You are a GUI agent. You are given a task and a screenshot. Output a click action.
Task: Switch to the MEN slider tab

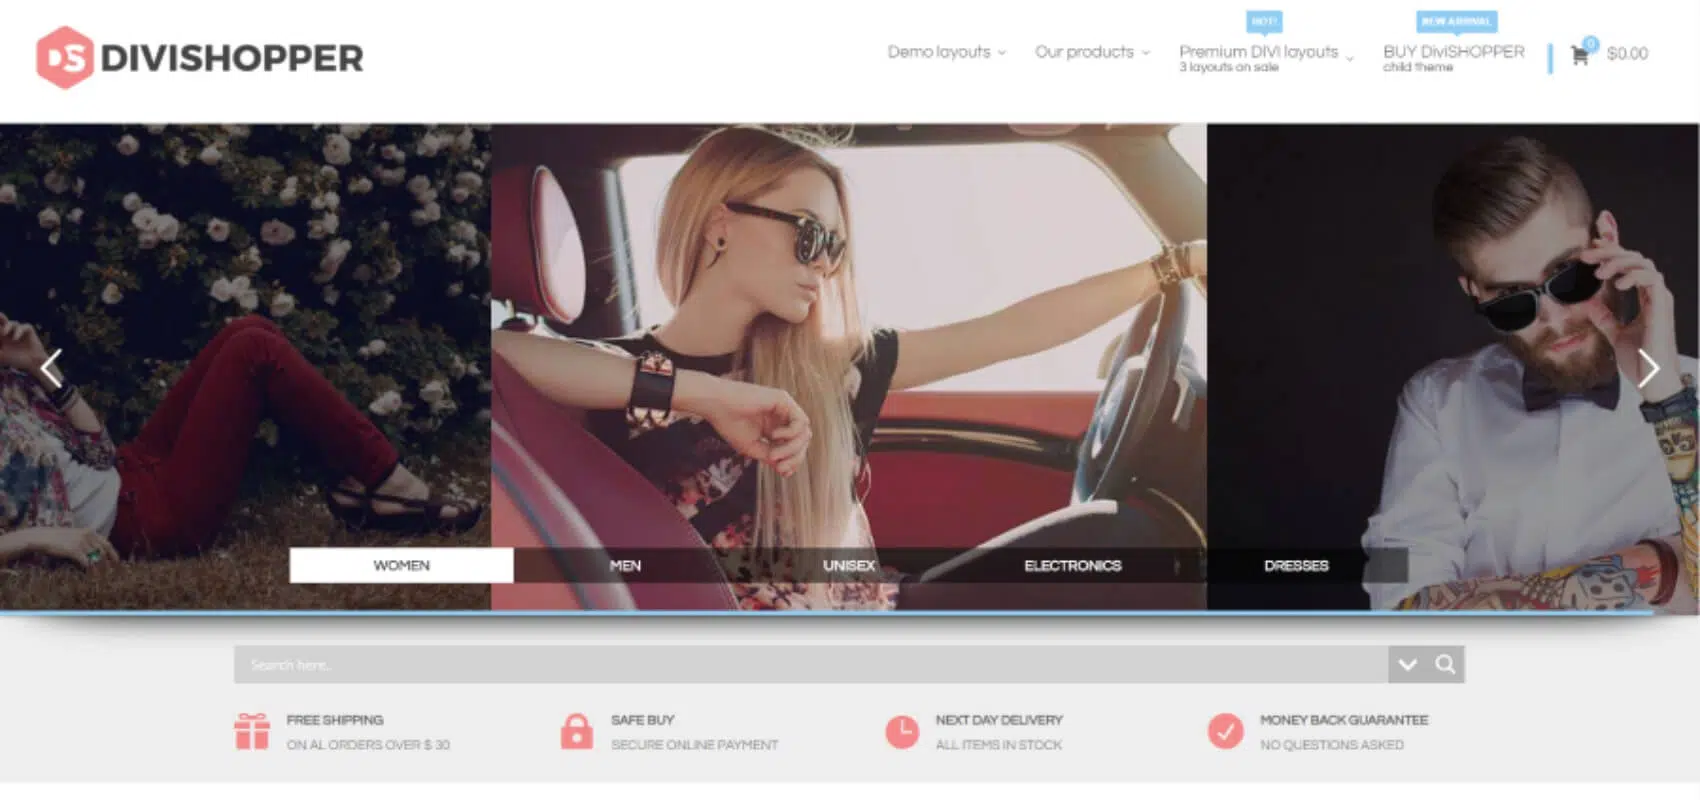tap(625, 565)
